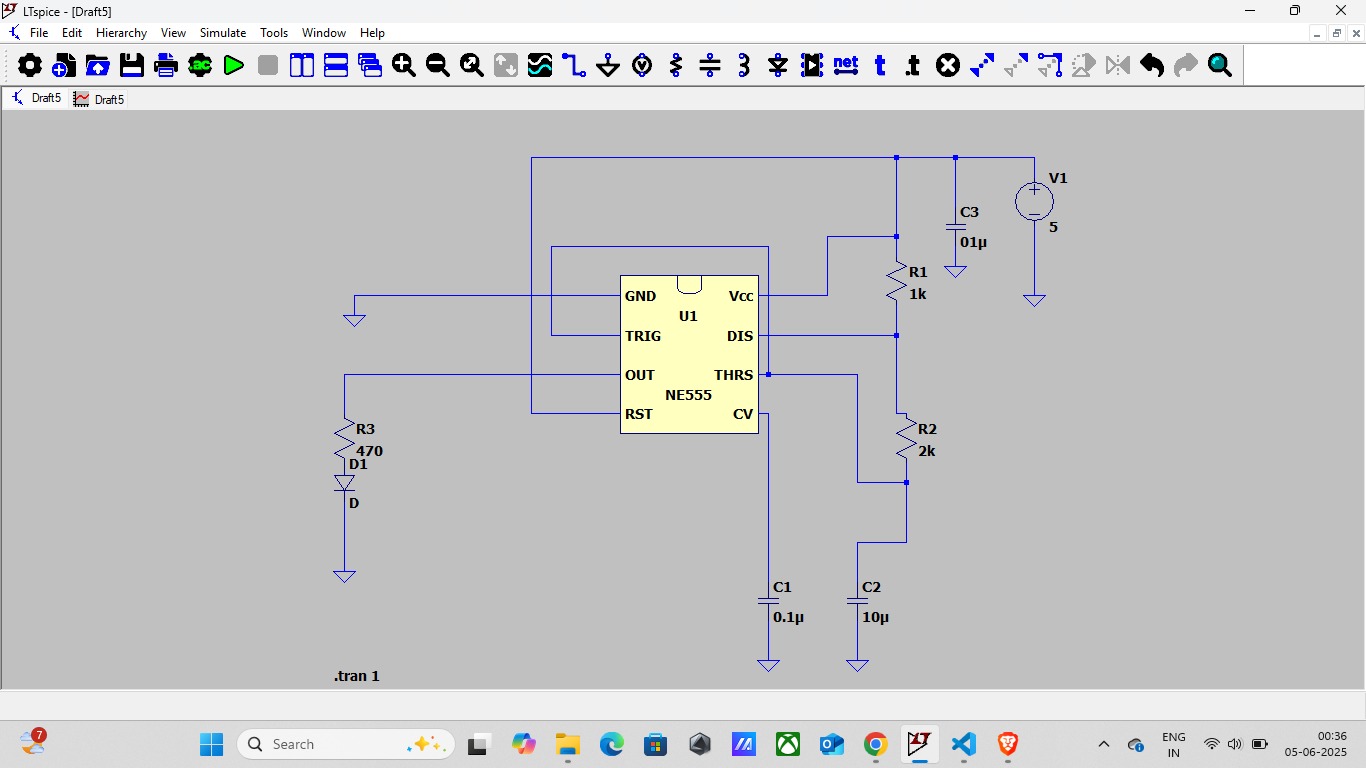The width and height of the screenshot is (1366, 768).
Task: Place a ground symbol tool
Action: 608,66
